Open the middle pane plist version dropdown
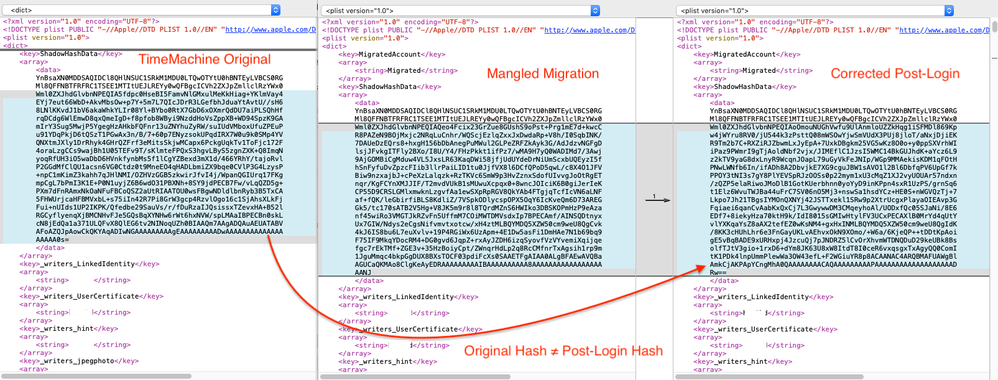Screen dimensions: 998x380 coord(461,10)
